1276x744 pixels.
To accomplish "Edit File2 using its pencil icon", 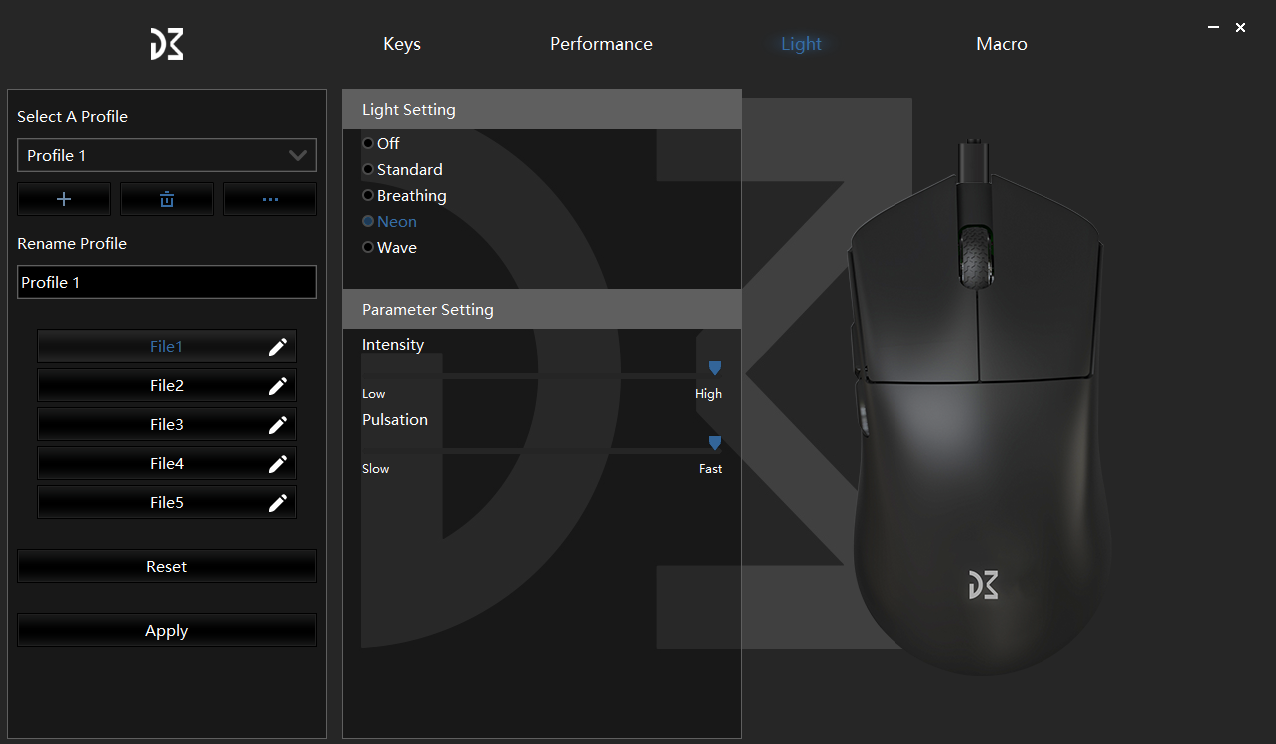I will pos(278,386).
